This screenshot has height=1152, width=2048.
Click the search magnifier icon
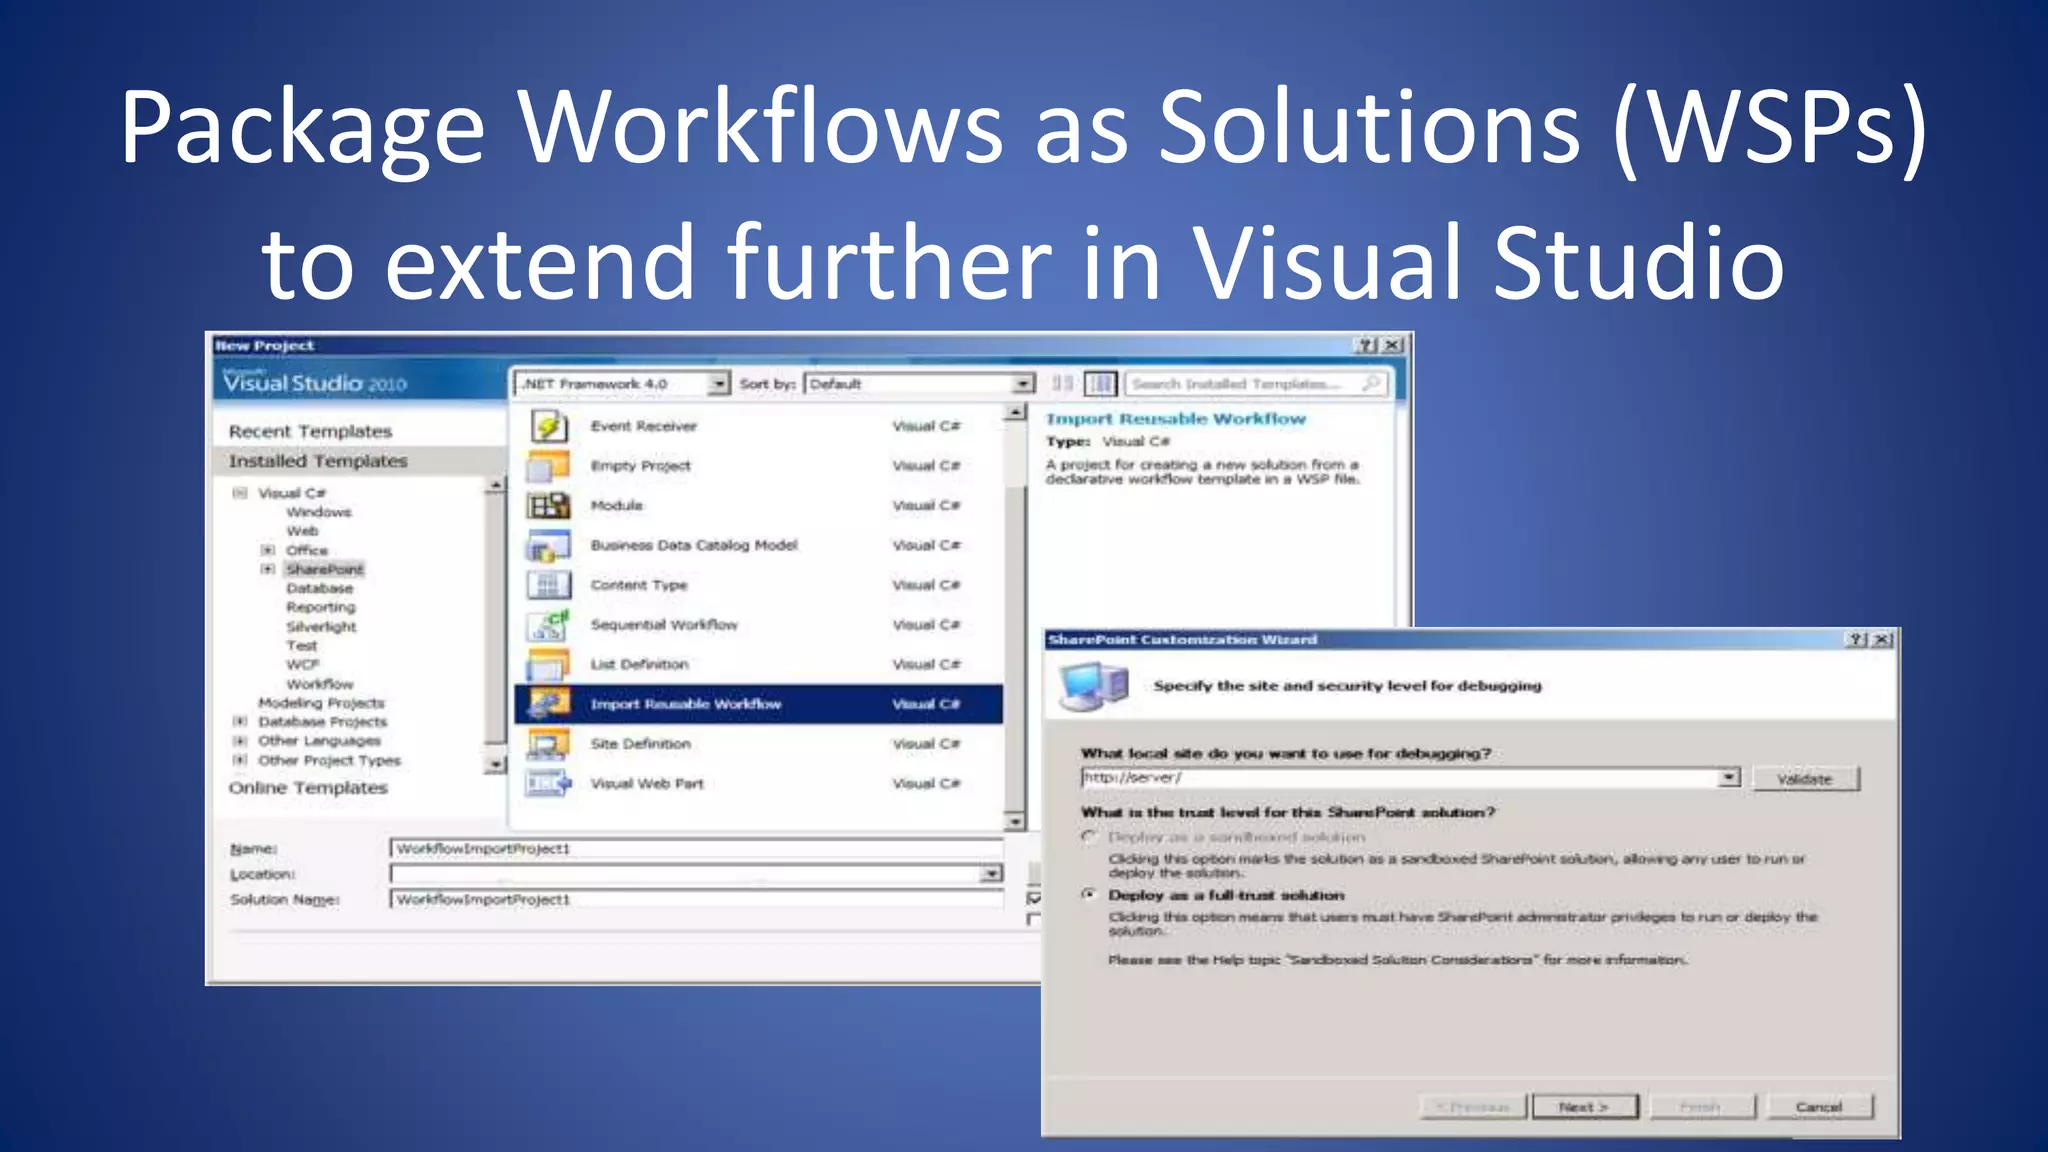pos(1371,383)
